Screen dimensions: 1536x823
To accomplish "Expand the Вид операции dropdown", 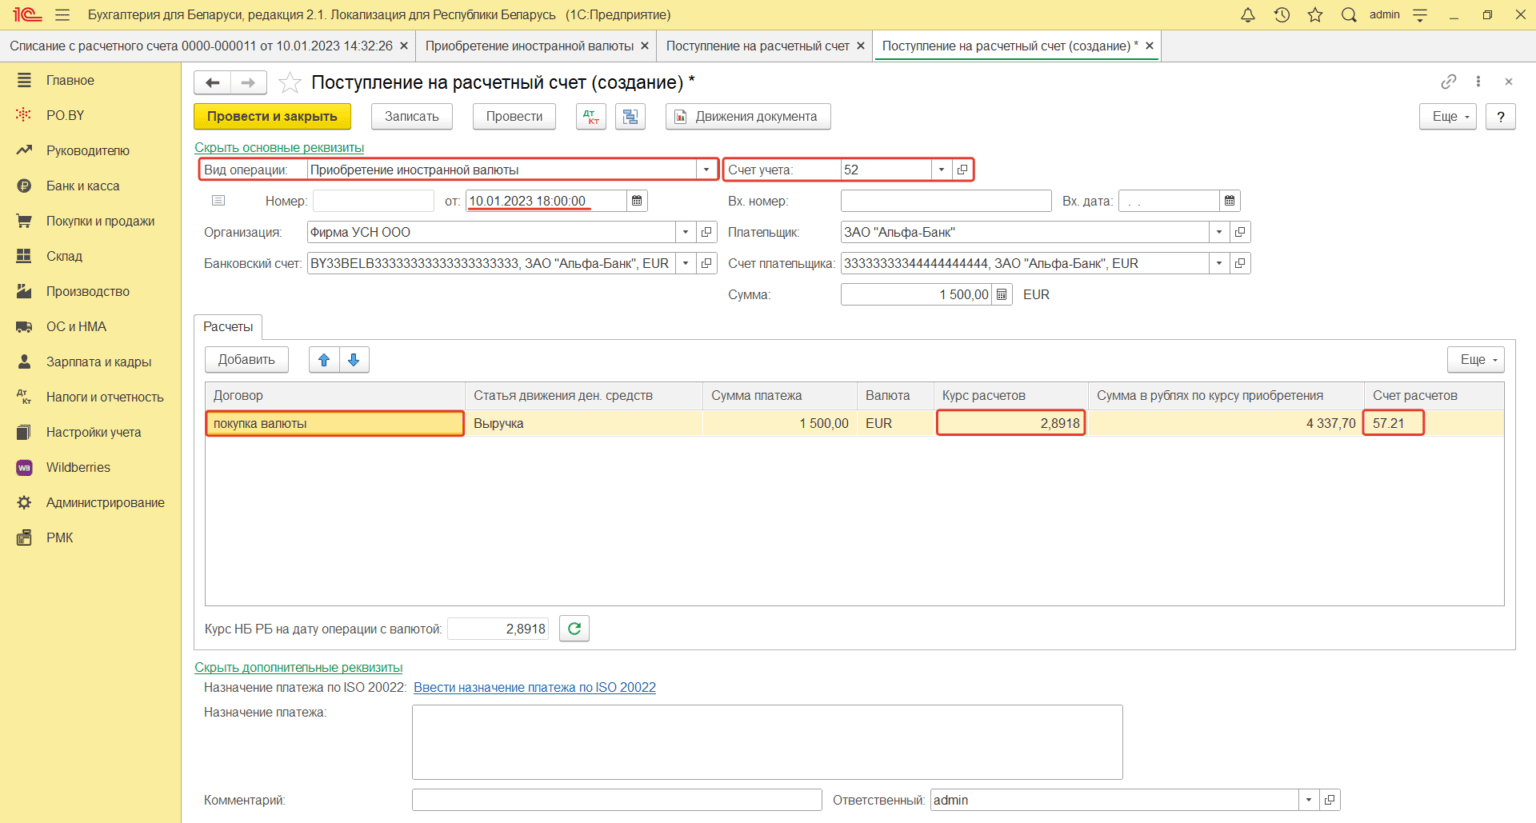I will (x=707, y=170).
